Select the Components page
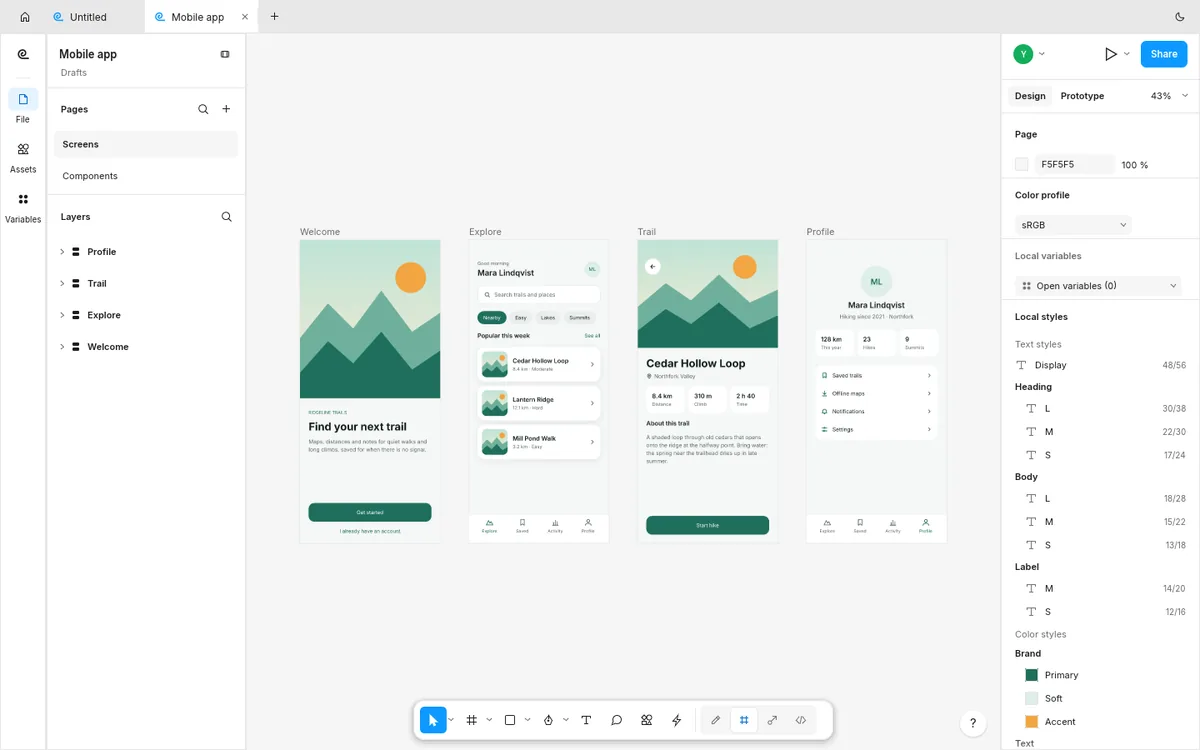The height and width of the screenshot is (750, 1200). pos(146,176)
